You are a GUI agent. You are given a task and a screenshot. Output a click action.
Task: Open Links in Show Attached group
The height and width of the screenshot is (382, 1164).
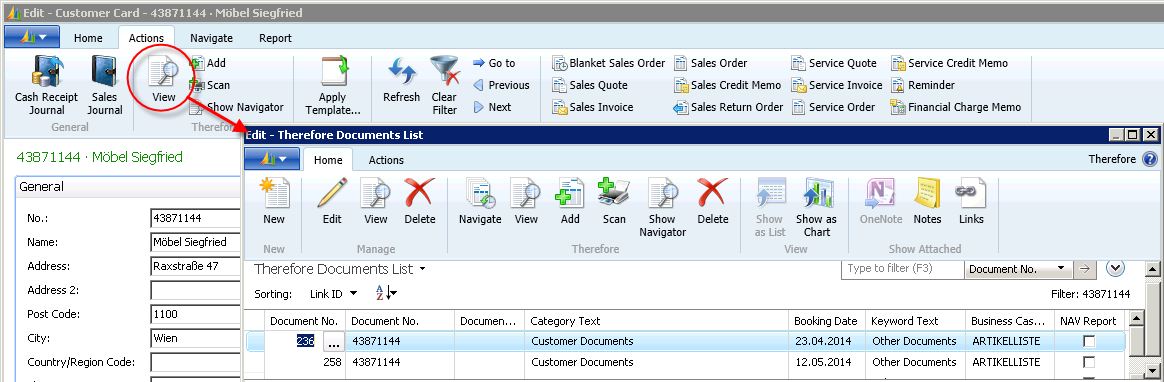(971, 201)
